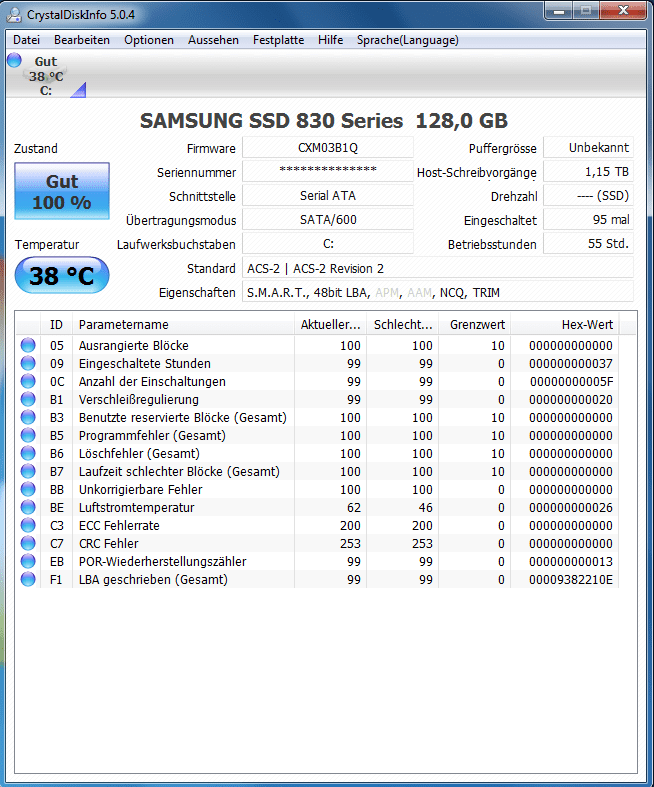Click the masked Seriennummer field
The image size is (654, 787).
coord(328,172)
